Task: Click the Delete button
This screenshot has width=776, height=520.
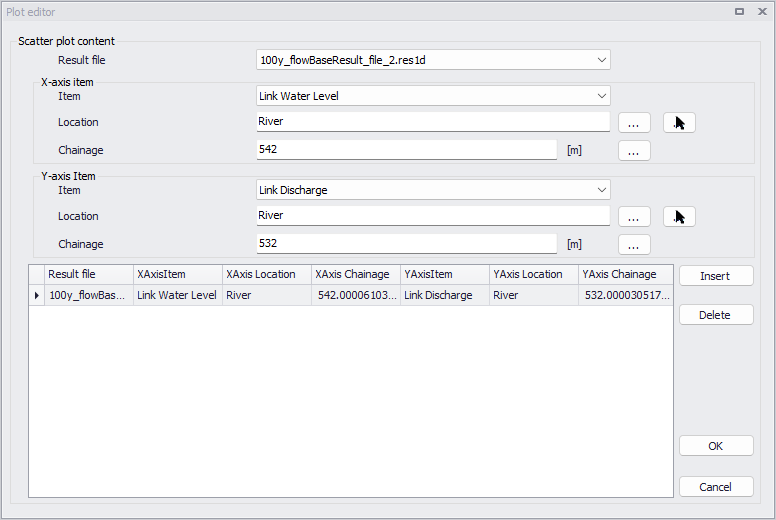Action: [716, 315]
